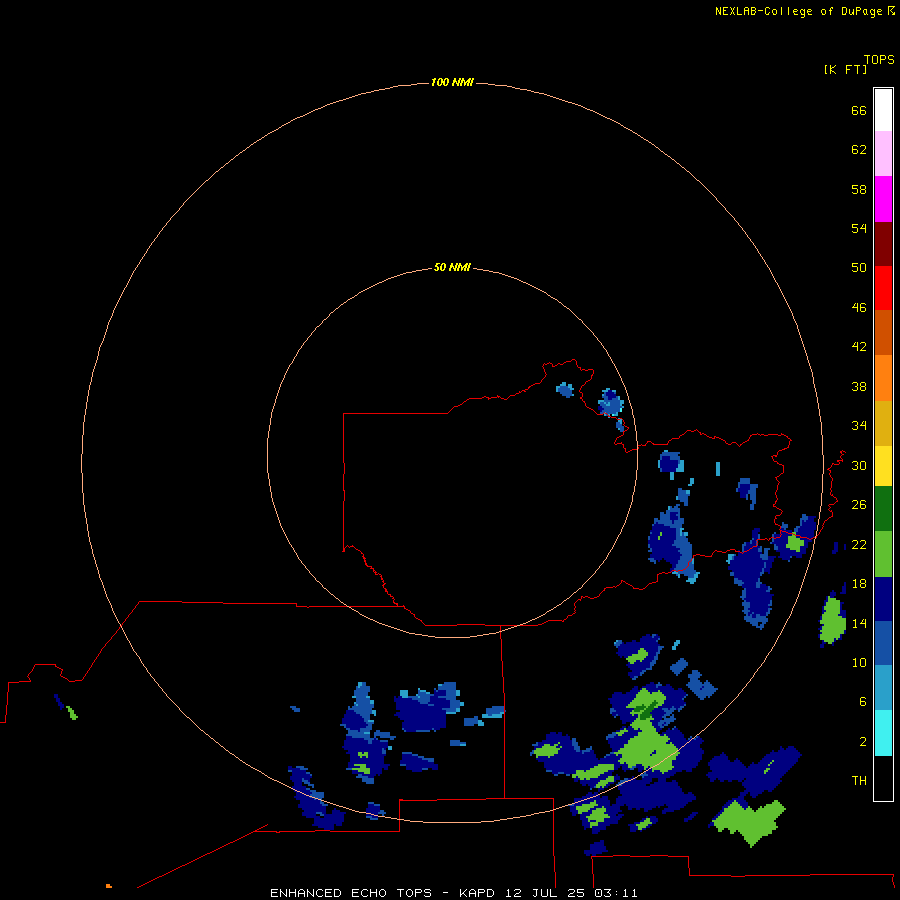Click the TH threshold label
The width and height of the screenshot is (900, 900).
(x=859, y=781)
